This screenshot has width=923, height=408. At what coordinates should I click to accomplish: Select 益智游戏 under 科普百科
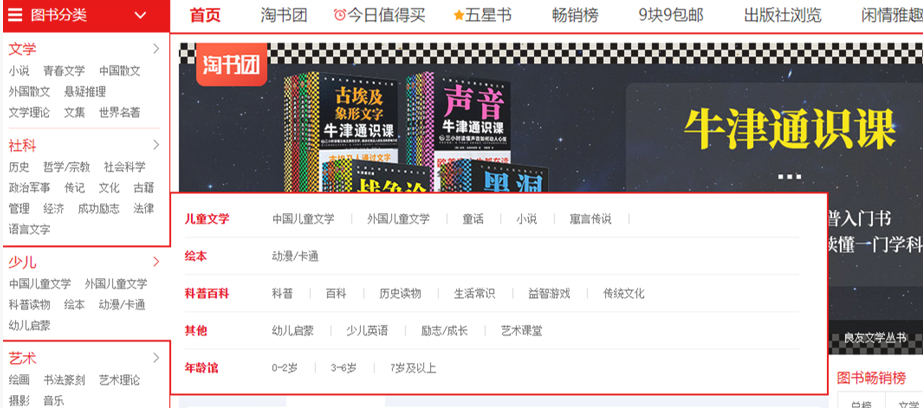tap(549, 294)
